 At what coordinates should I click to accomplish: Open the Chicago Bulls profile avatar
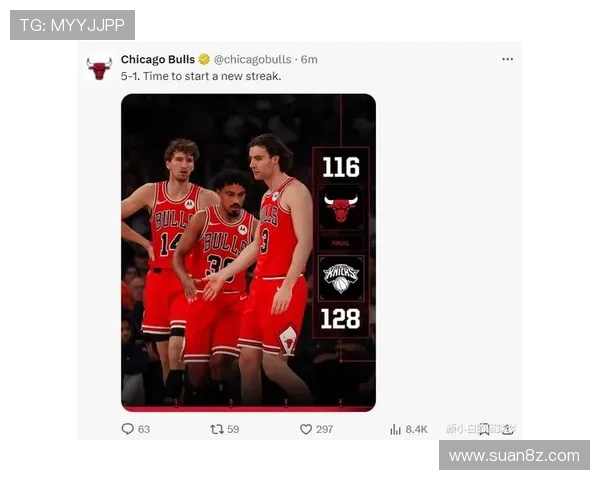tap(99, 68)
